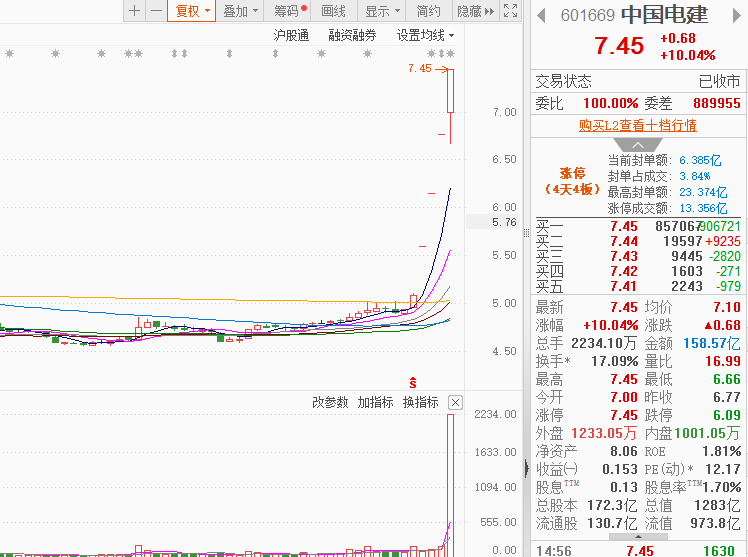Viewport: 748px width, 557px height.
Task: Collapse the 涨停 details panel
Action: point(638,145)
